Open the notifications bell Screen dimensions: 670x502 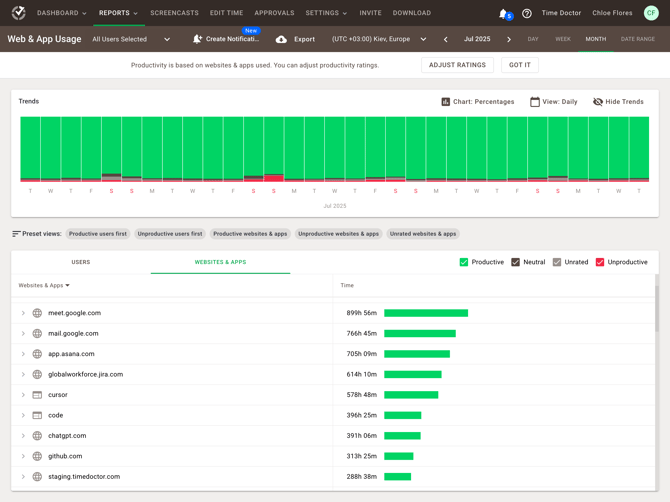(x=503, y=14)
